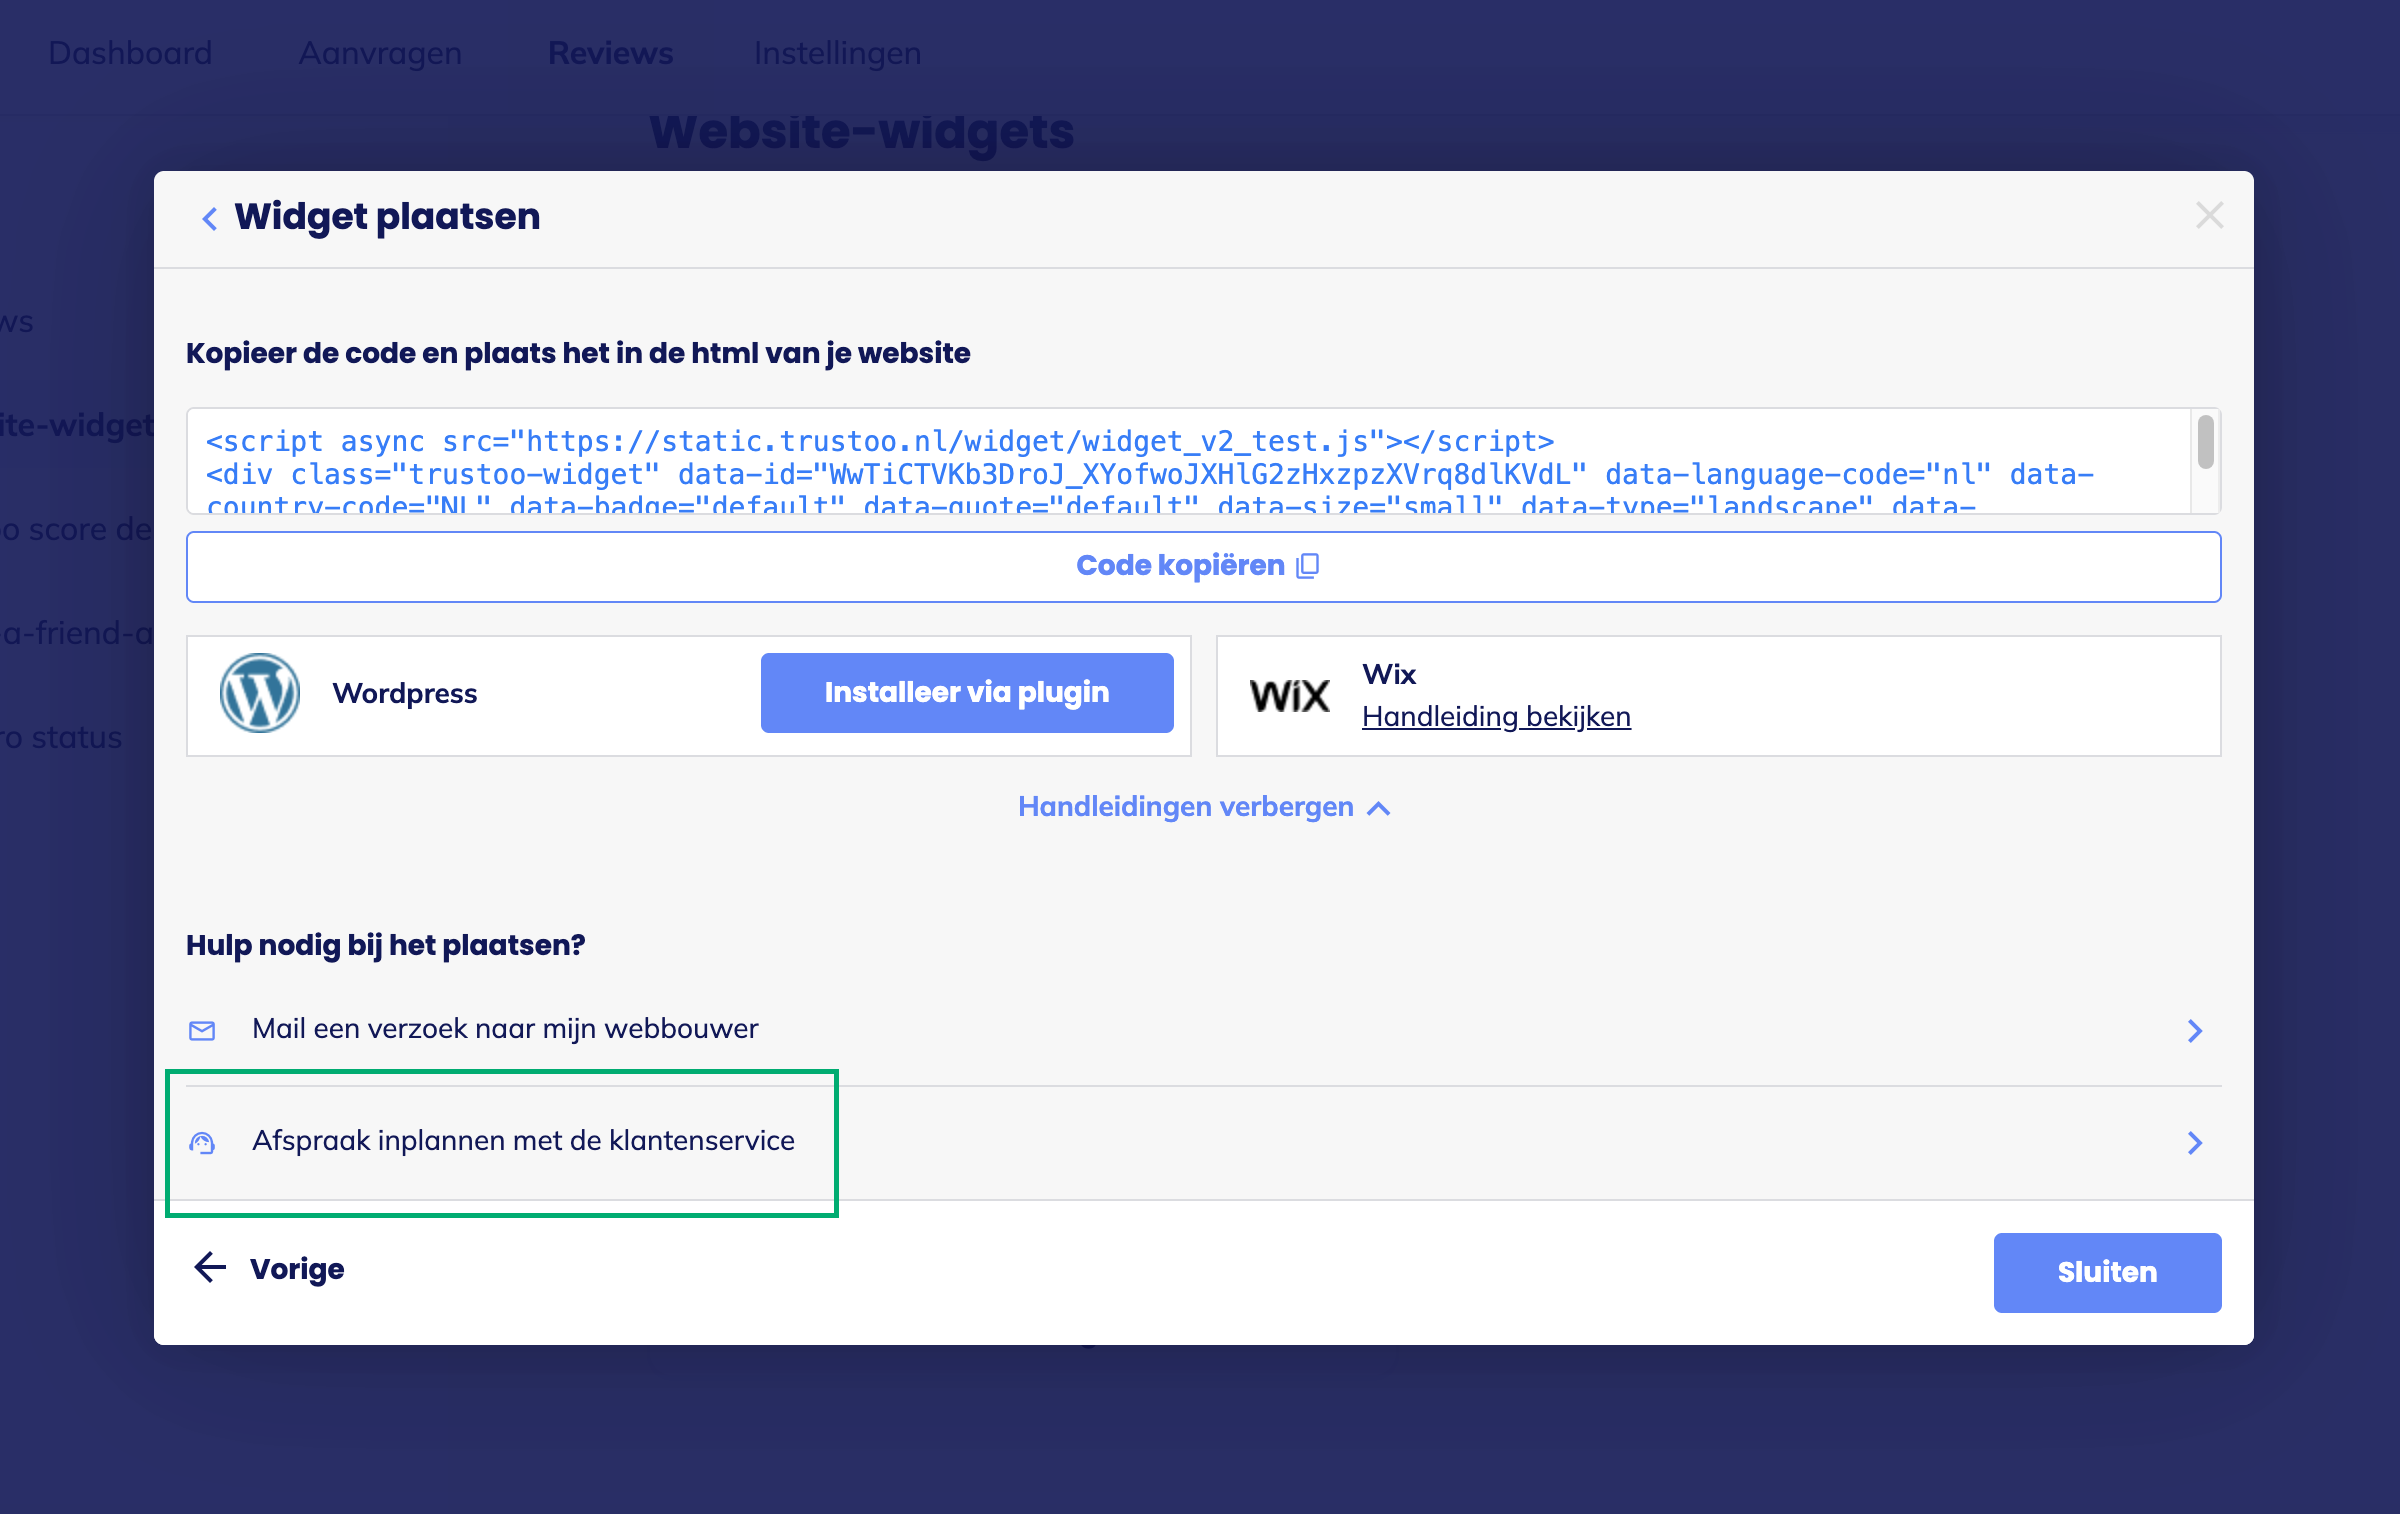Select the Aanvragen tab
Image resolution: width=2400 pixels, height=1514 pixels.
click(379, 53)
